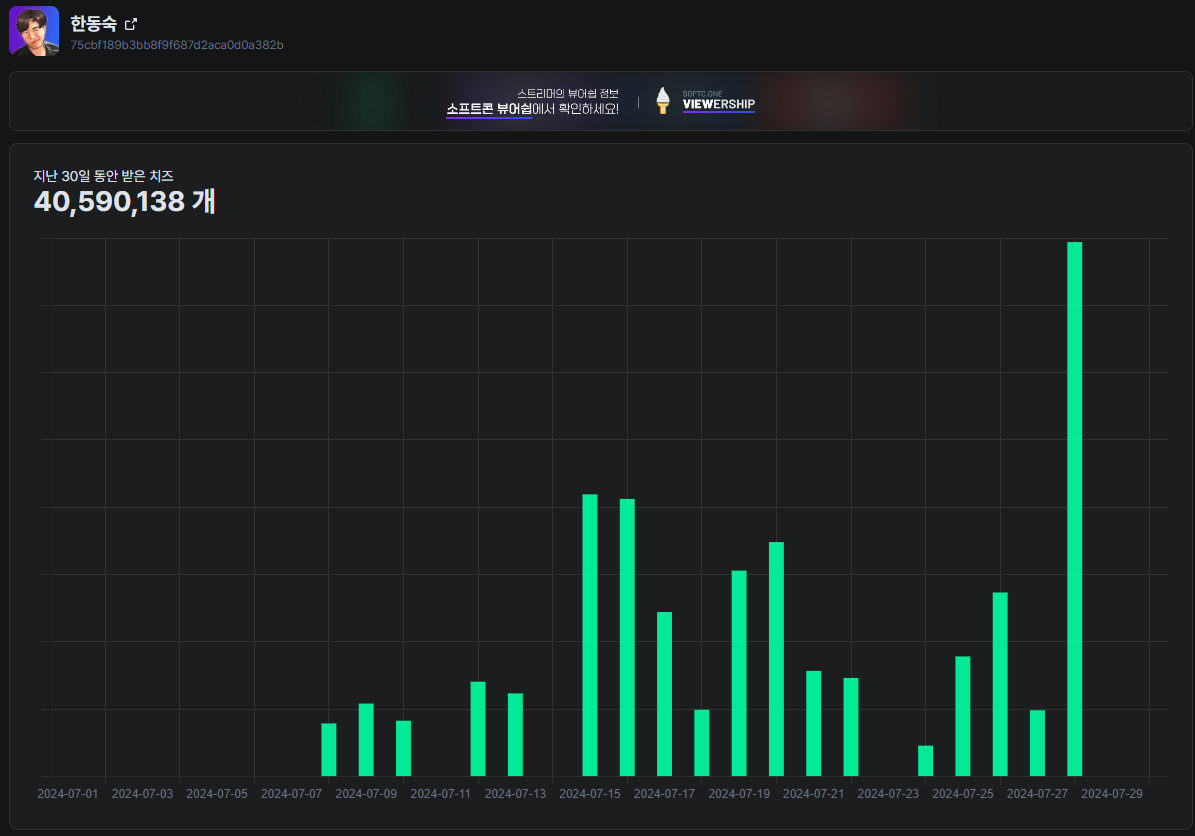
Task: Click the 2024-07-01 axis date label
Action: pos(68,794)
